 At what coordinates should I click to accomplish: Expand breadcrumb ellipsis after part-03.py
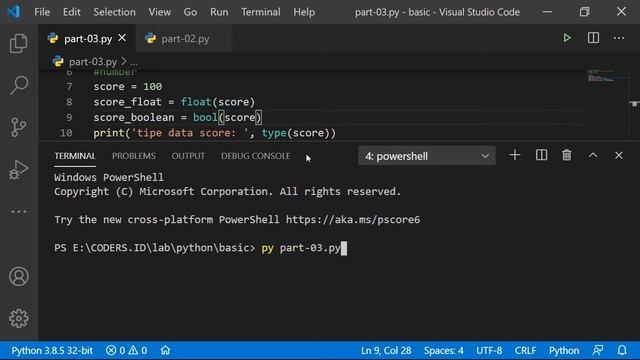[134, 62]
